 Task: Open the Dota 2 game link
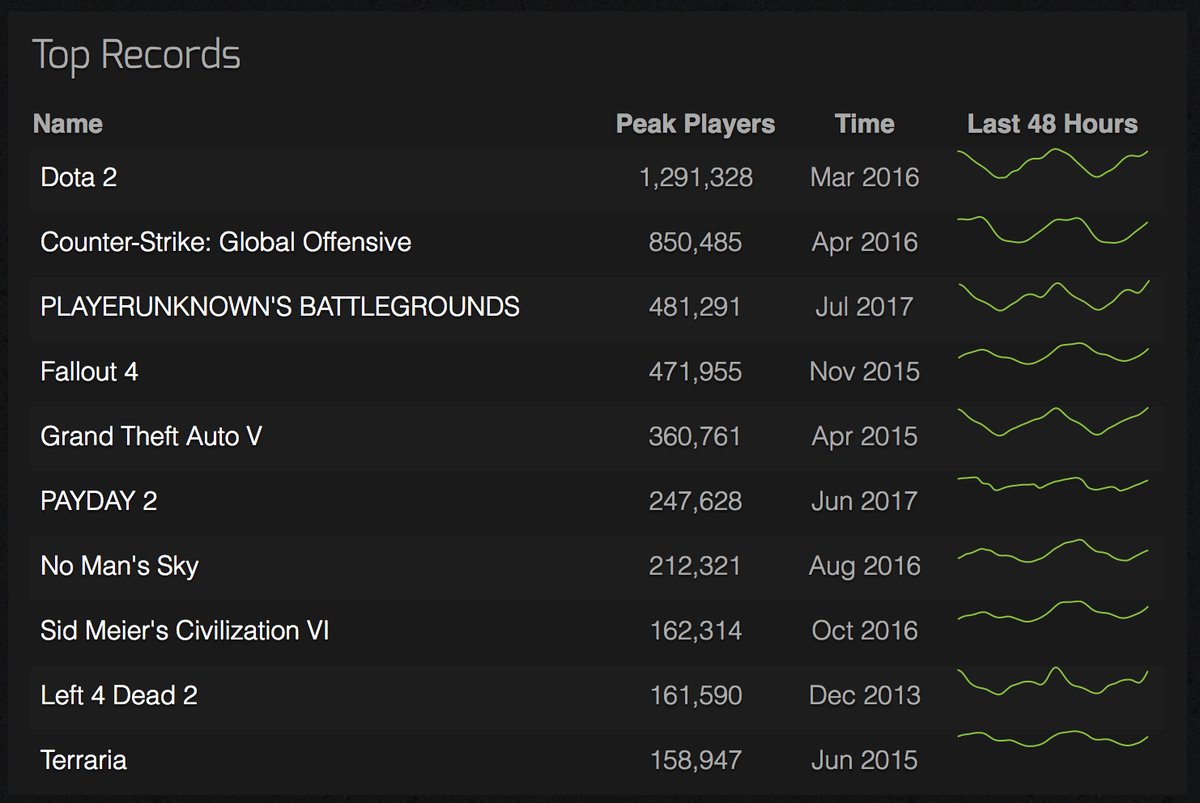point(79,178)
